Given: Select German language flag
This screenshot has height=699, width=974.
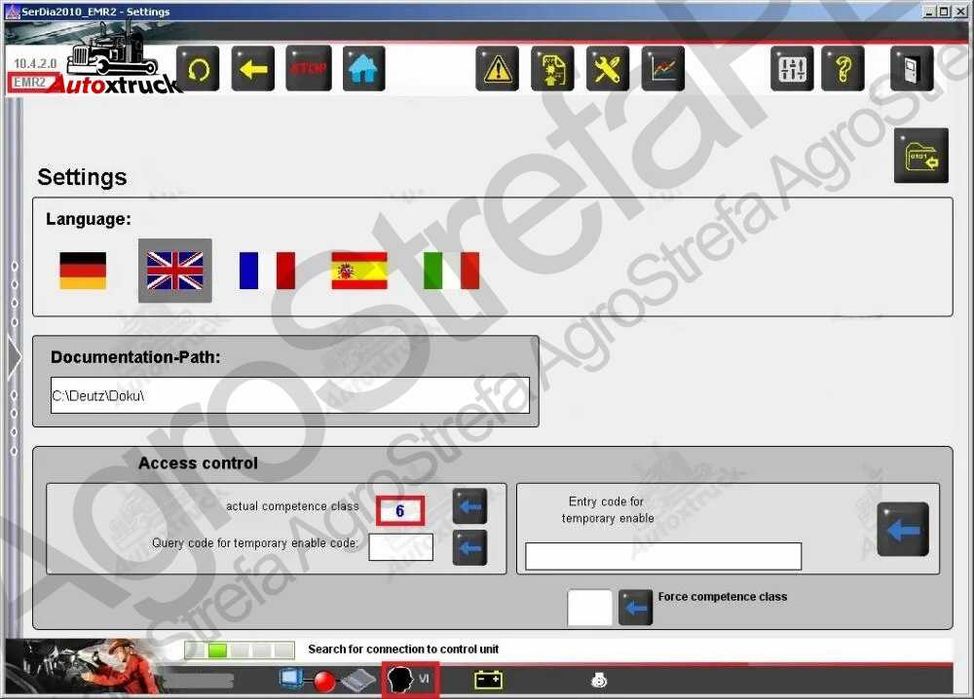Looking at the screenshot, I should coord(83,270).
